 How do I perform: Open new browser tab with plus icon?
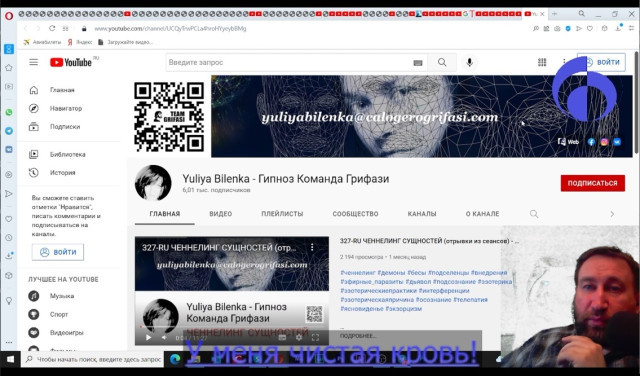[554, 14]
